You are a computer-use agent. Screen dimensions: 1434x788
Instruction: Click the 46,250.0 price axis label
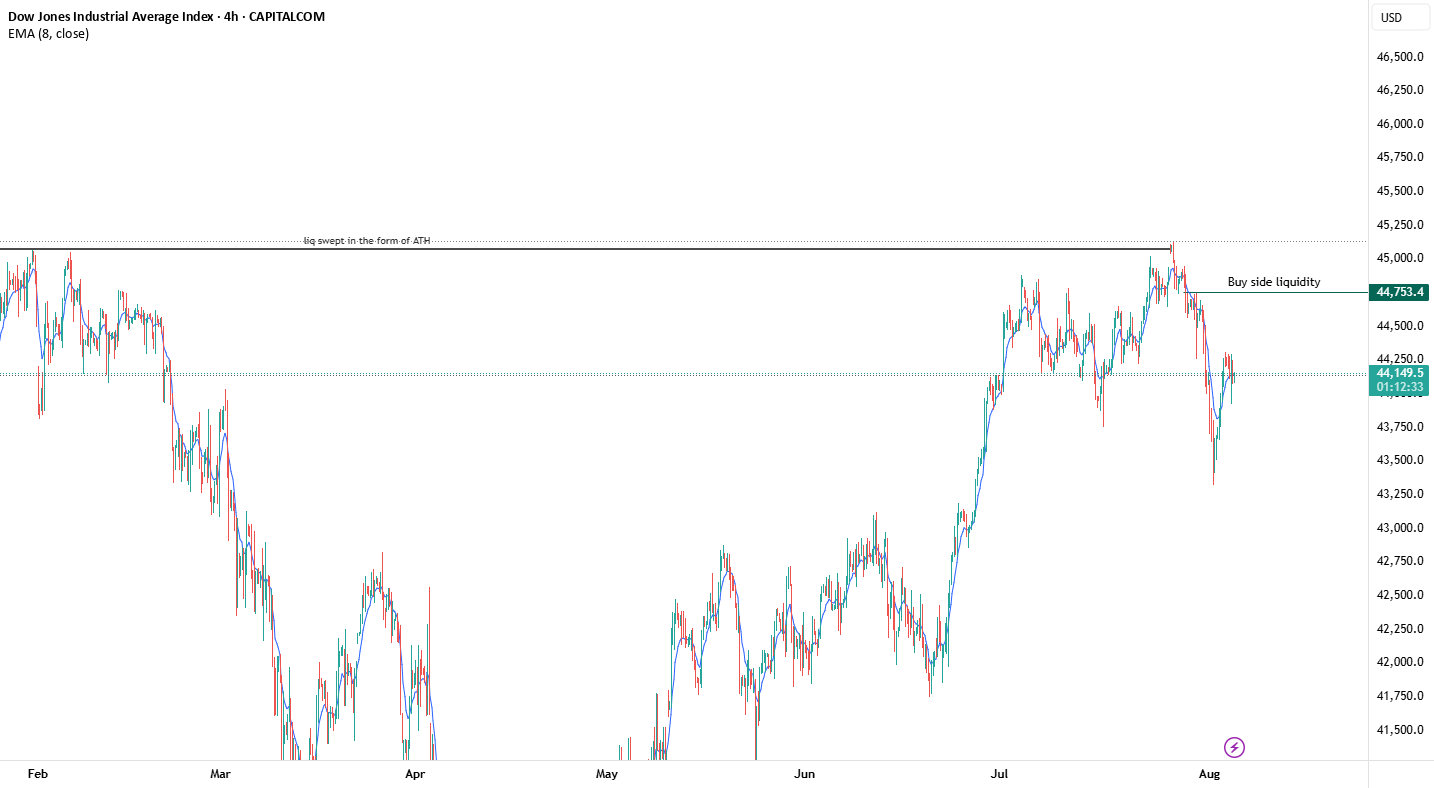(1400, 90)
